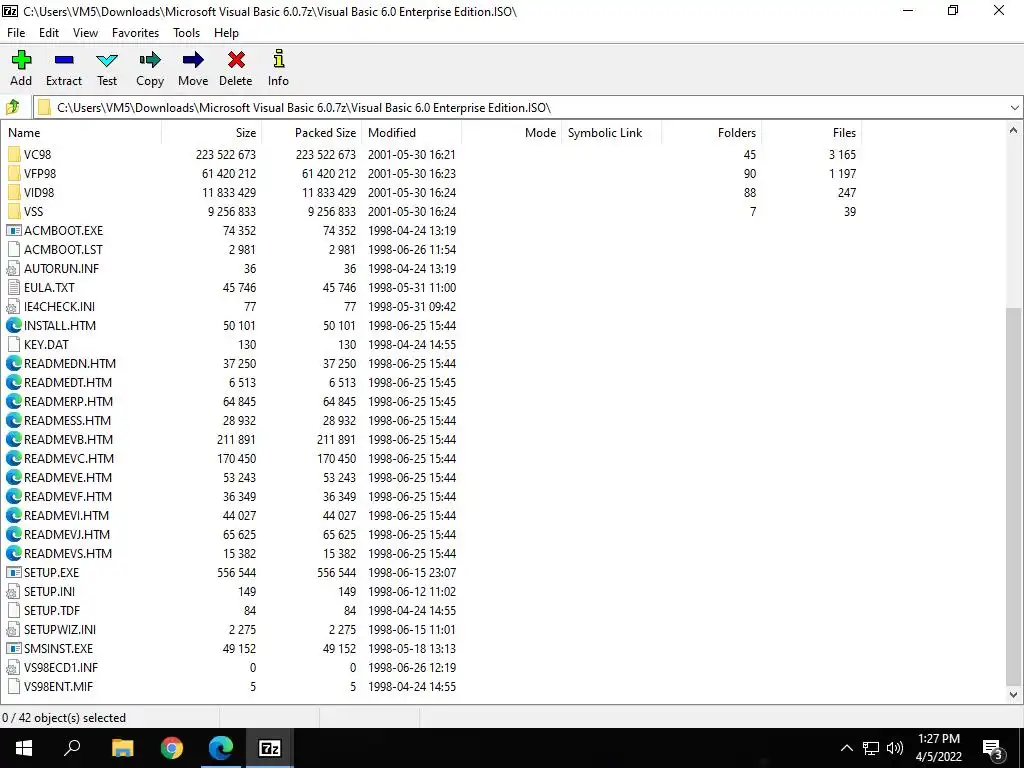Click the READMEVB.HTM Edge icon
1024x768 pixels.
pos(14,440)
